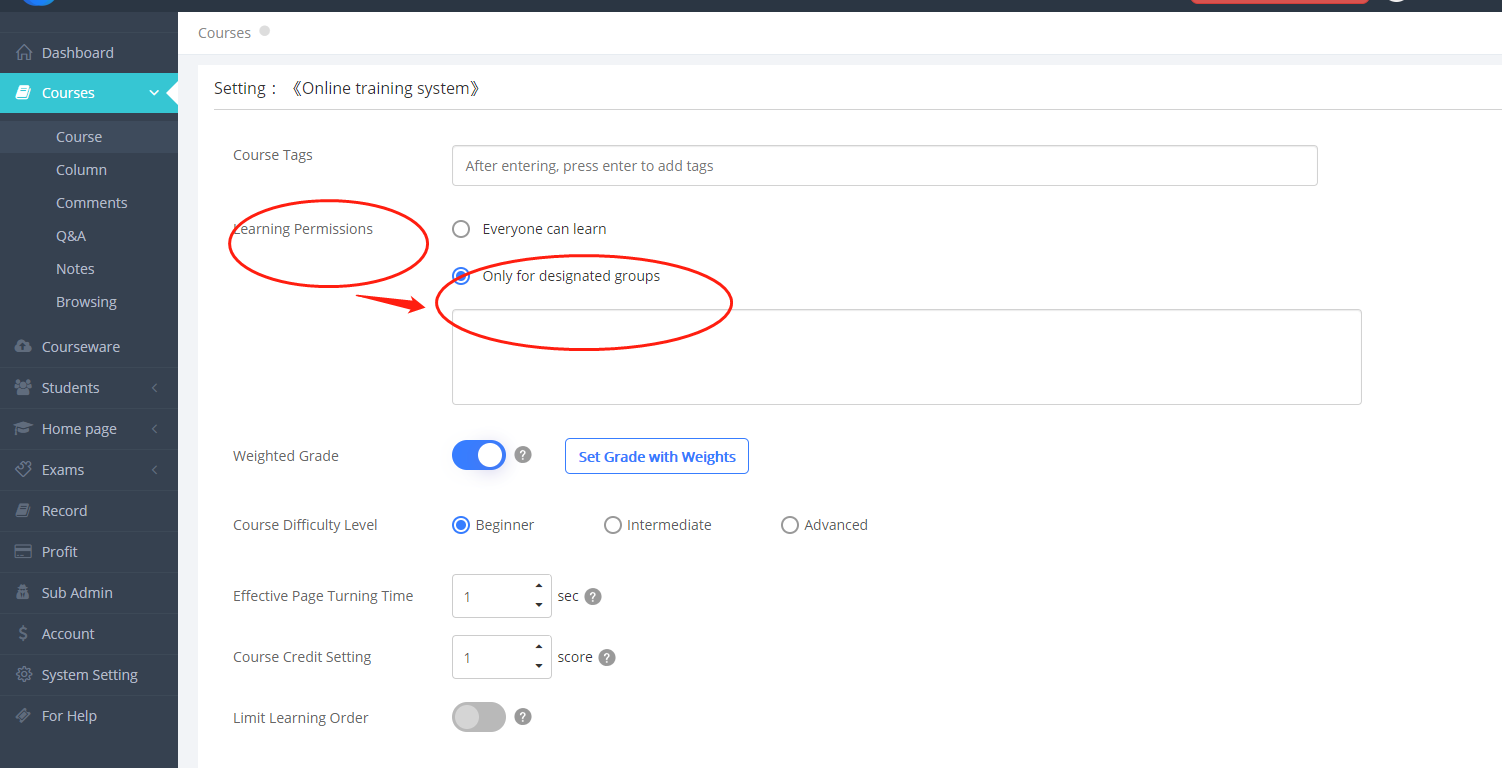This screenshot has width=1502, height=768.
Task: Click Set Grade with Weights button
Action: [657, 456]
